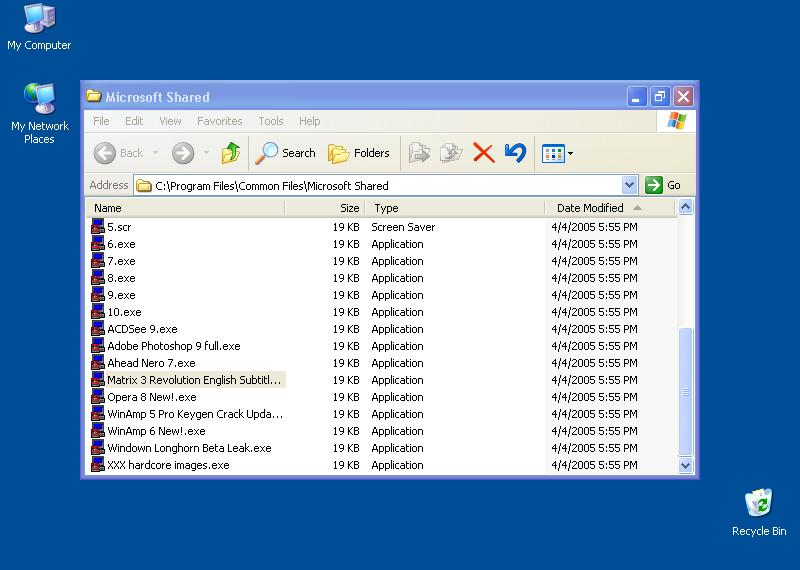This screenshot has width=800, height=570.
Task: Toggle the Folders pane
Action: 359,153
